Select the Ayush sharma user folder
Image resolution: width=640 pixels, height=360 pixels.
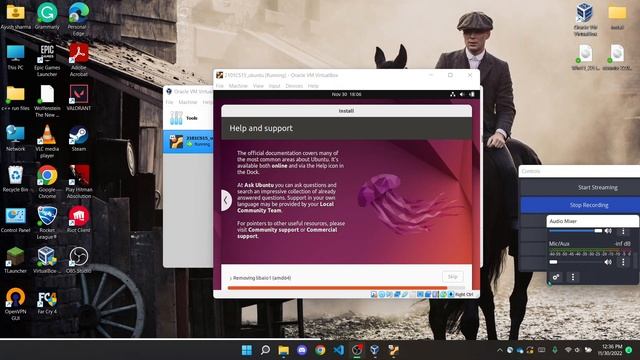click(16, 16)
